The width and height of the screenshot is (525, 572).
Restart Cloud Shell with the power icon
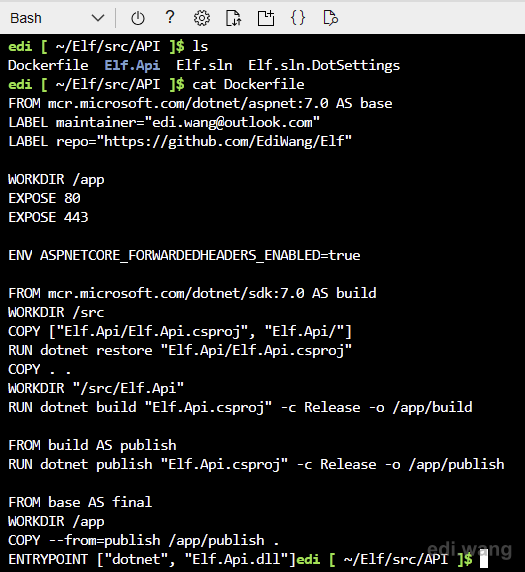pos(138,18)
